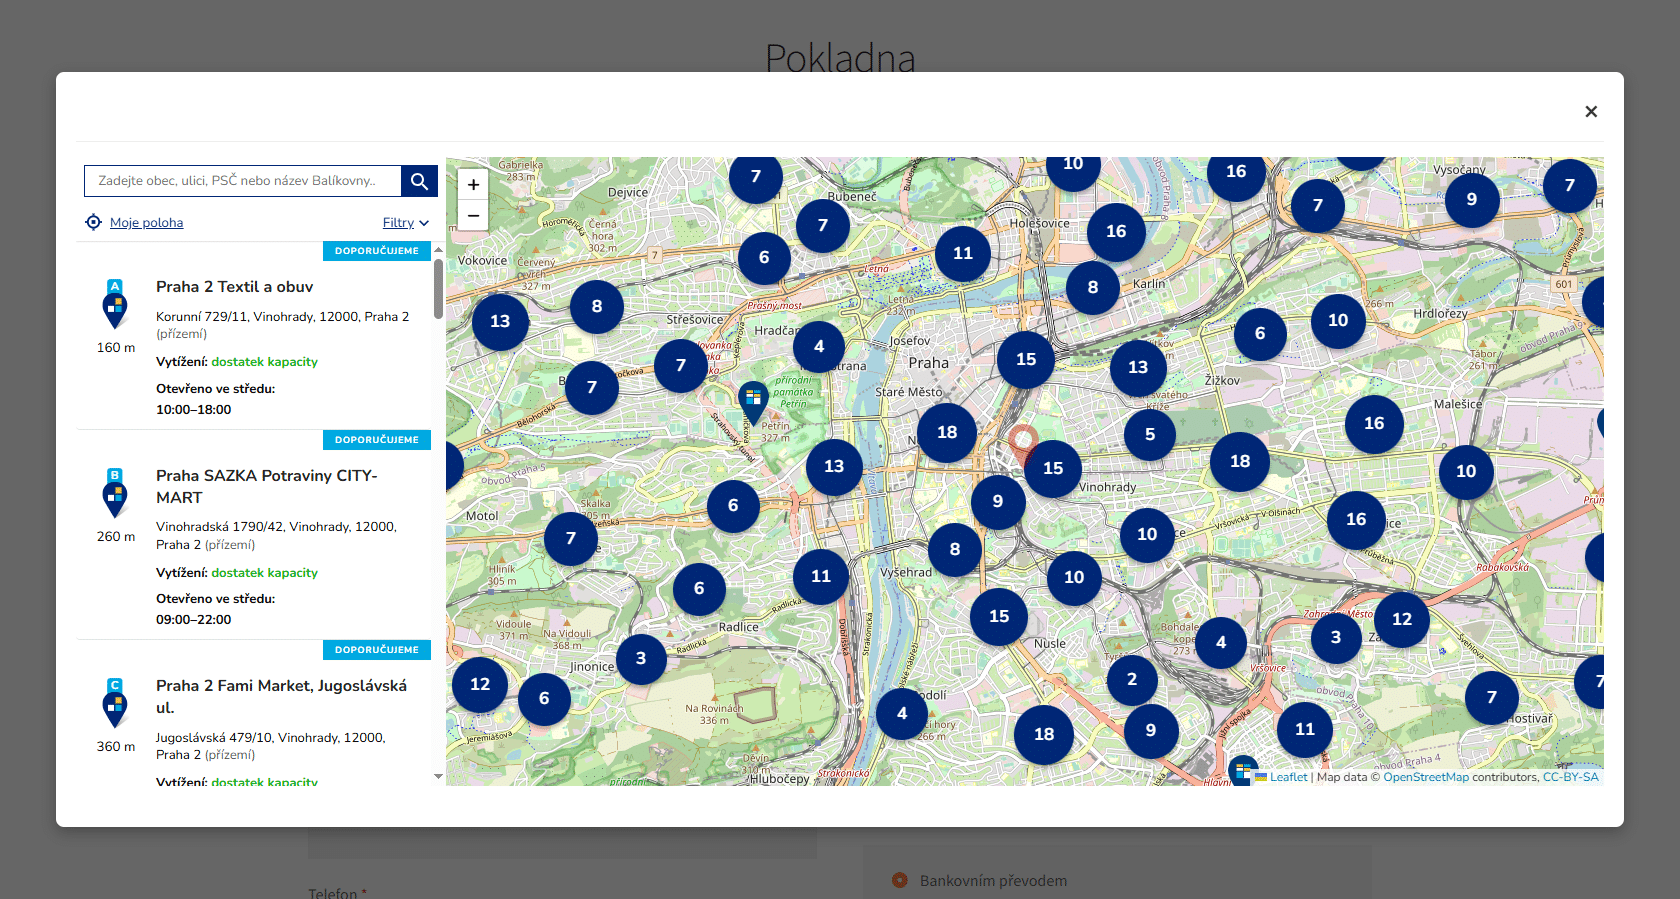Image resolution: width=1680 pixels, height=899 pixels.
Task: Zoom in on the map
Action: click(x=473, y=184)
